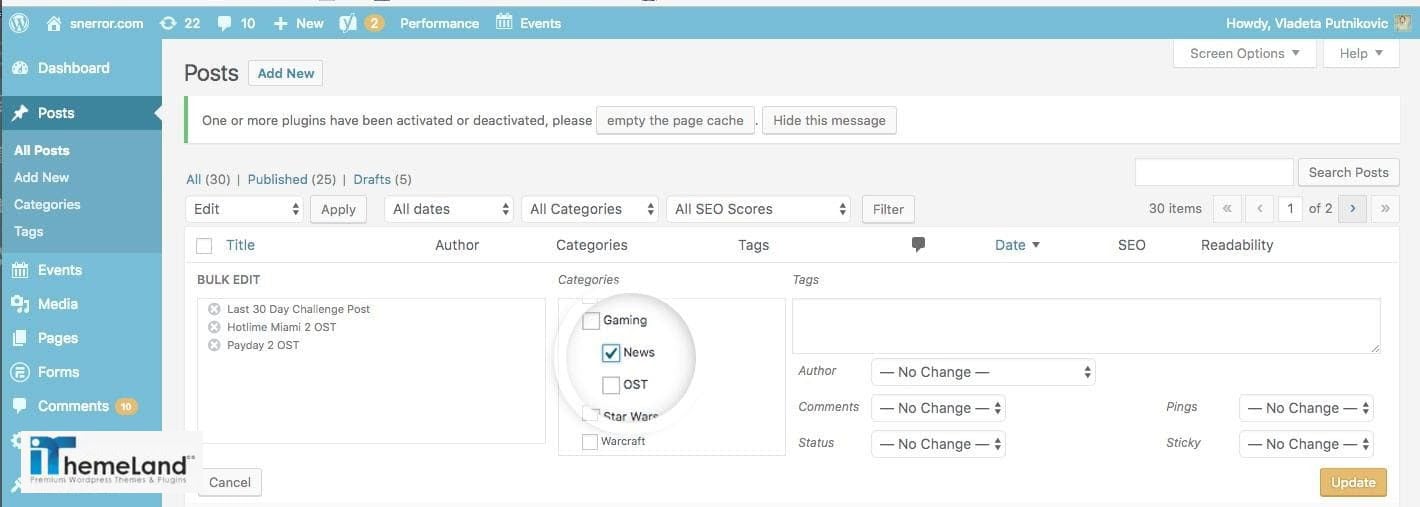The image size is (1420, 507).
Task: Open Performance in the admin bar
Action: (439, 23)
